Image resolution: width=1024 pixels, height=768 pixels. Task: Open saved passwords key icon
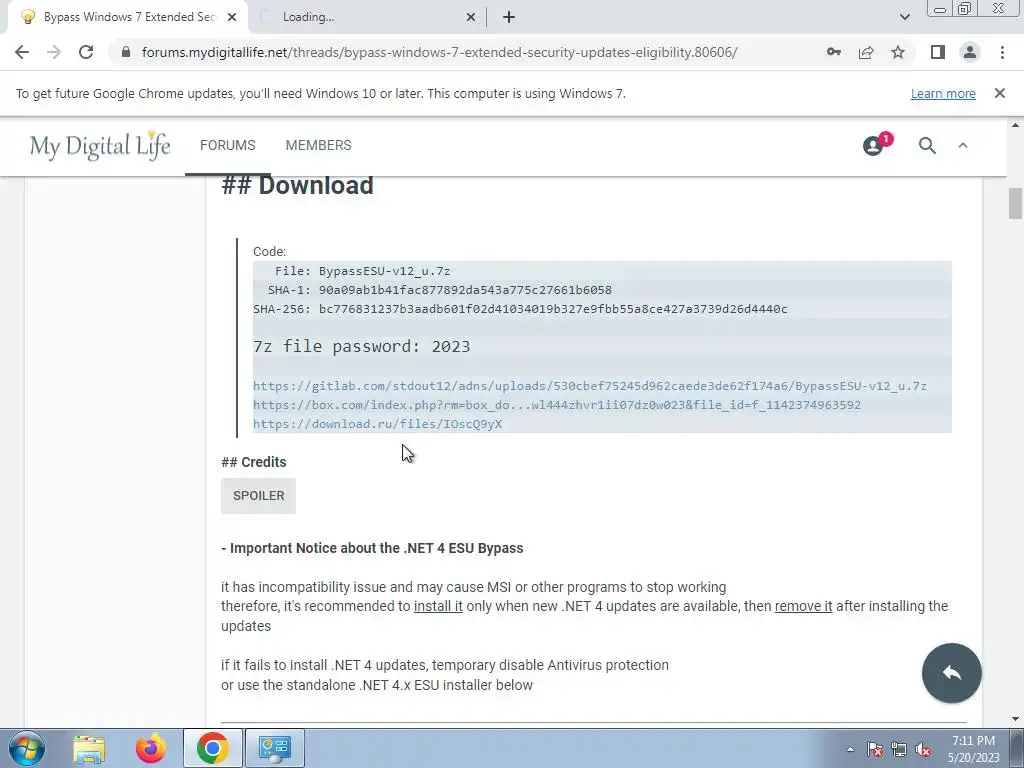833,52
